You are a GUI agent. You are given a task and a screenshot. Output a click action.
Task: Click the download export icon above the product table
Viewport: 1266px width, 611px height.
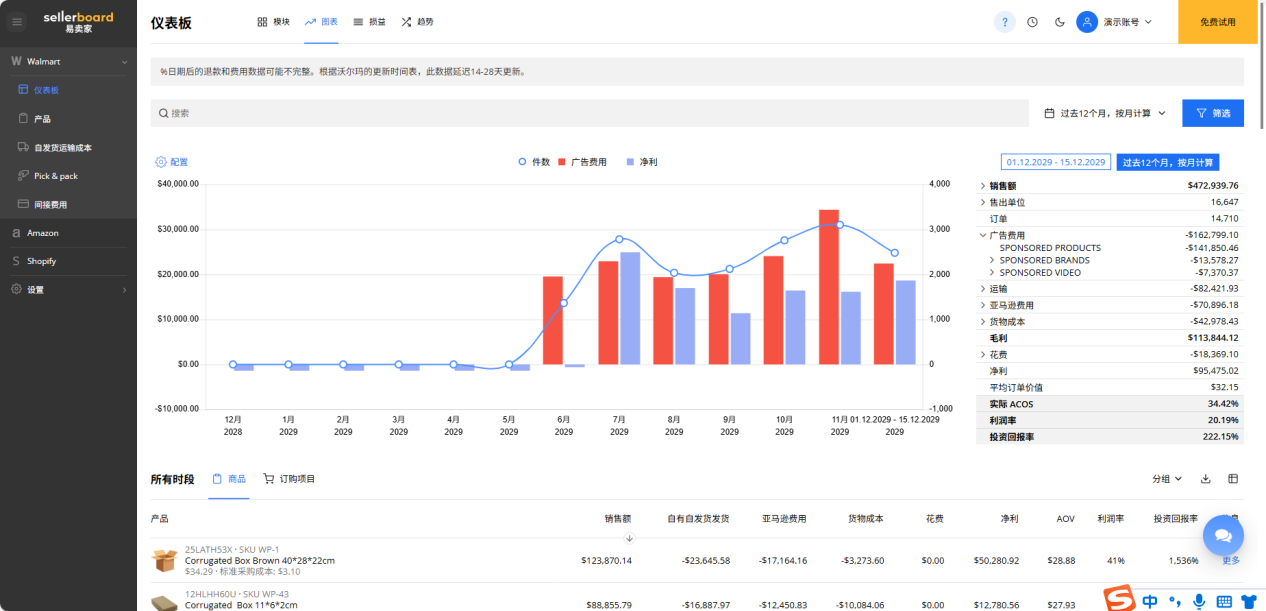[1205, 479]
